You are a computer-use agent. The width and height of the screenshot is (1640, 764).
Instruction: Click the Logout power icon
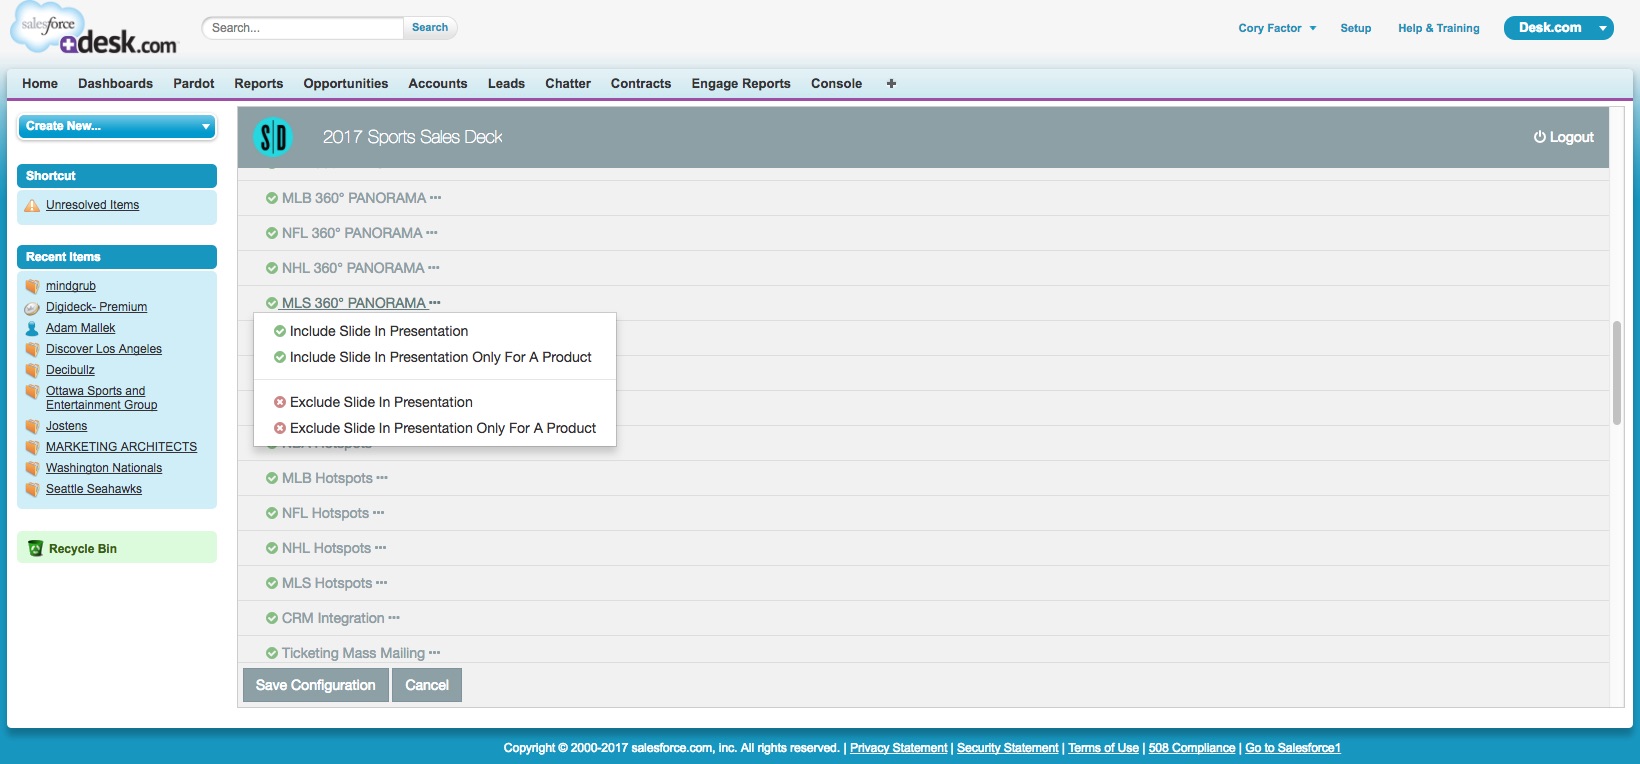[x=1539, y=137]
